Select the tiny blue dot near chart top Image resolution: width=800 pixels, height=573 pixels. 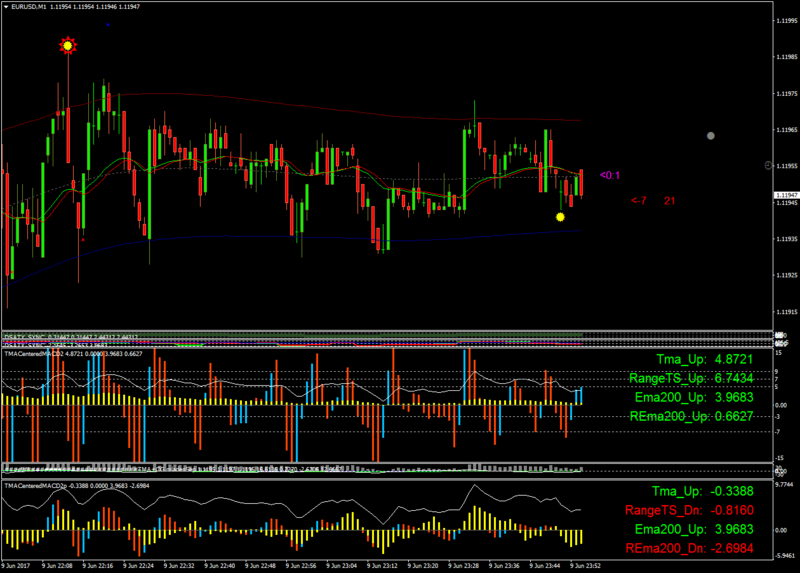108,24
